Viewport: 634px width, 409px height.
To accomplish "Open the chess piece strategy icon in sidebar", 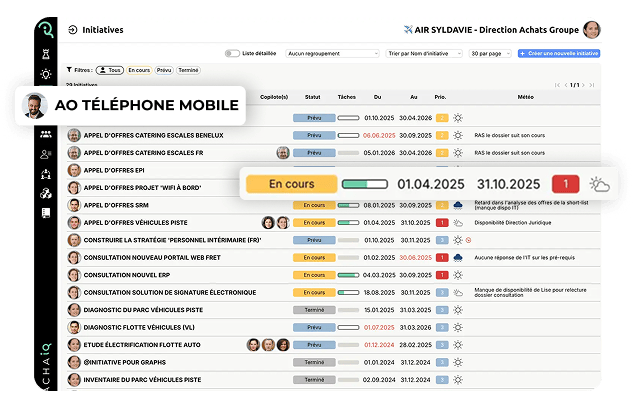I will coord(46,54).
